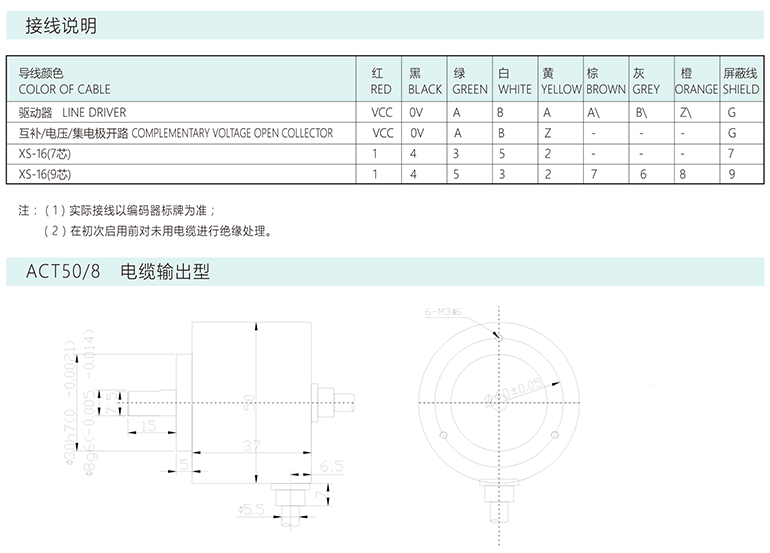
Task: Select orange value 8 in XS-16(9芯) row
Action: (x=683, y=174)
